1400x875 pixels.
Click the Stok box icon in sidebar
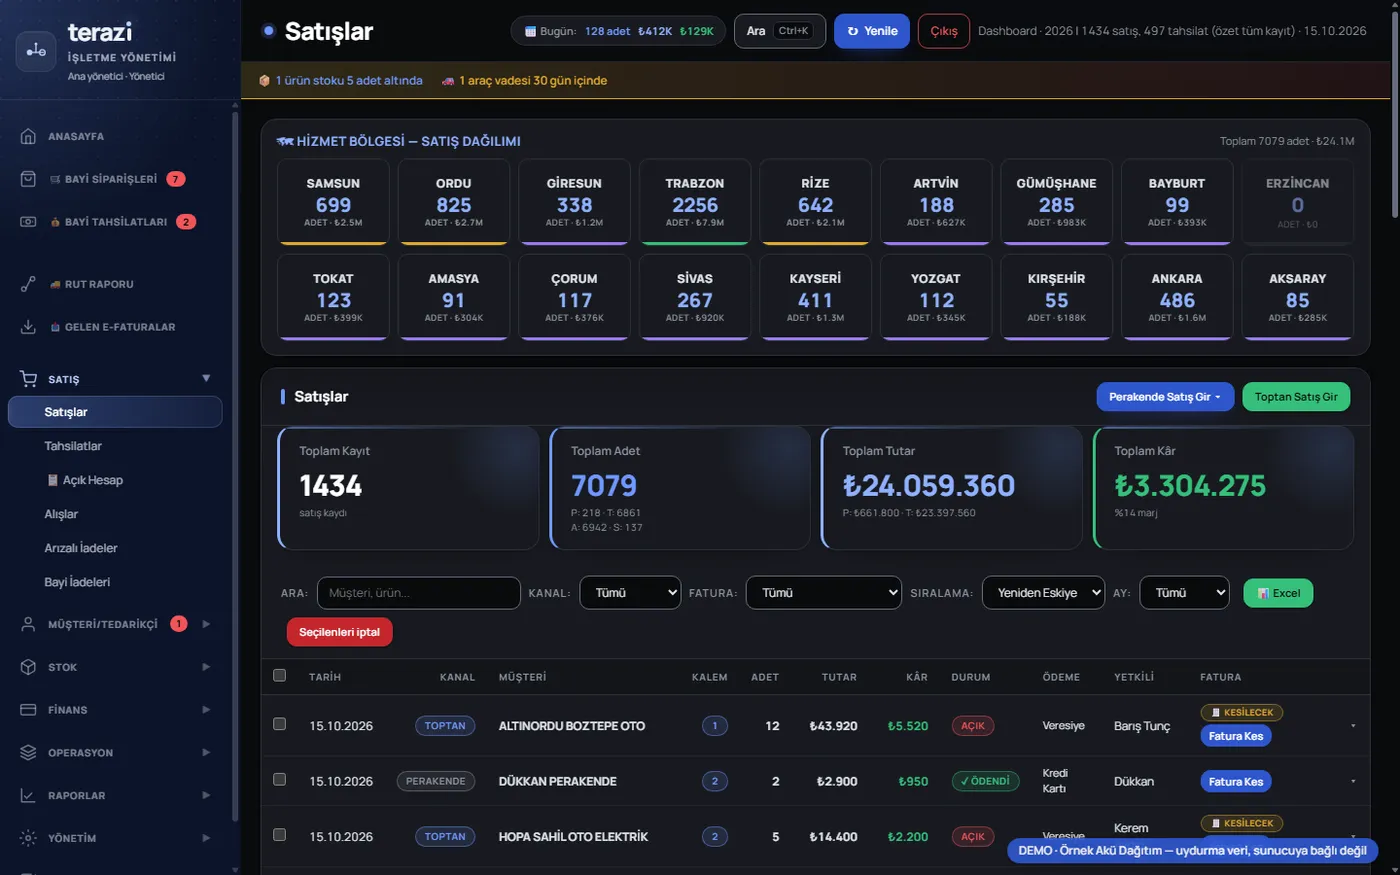[28, 667]
